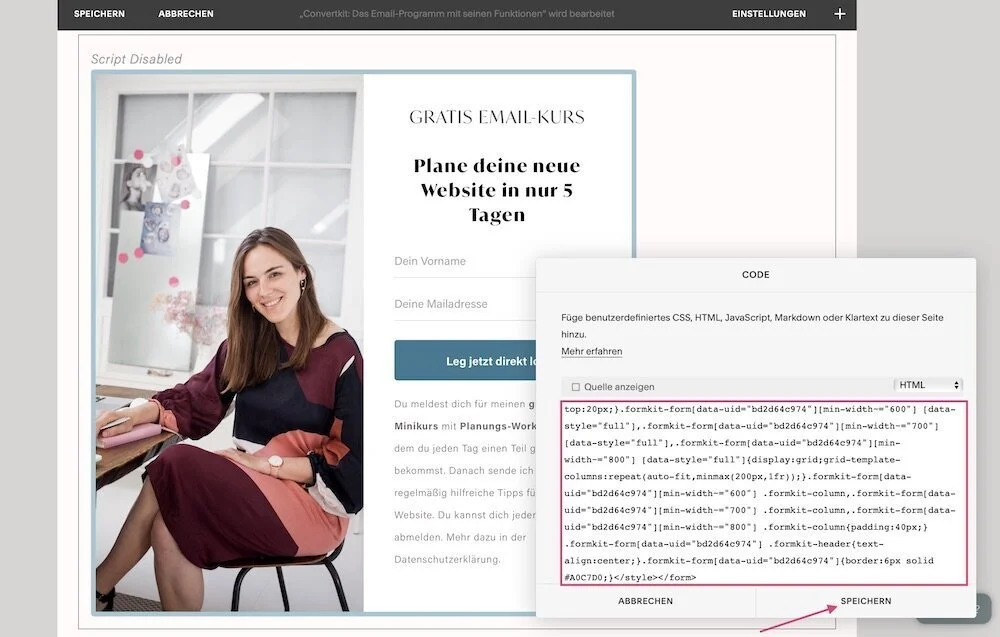
Task: Open EINSTELLUNGEN in the top bar
Action: [768, 13]
